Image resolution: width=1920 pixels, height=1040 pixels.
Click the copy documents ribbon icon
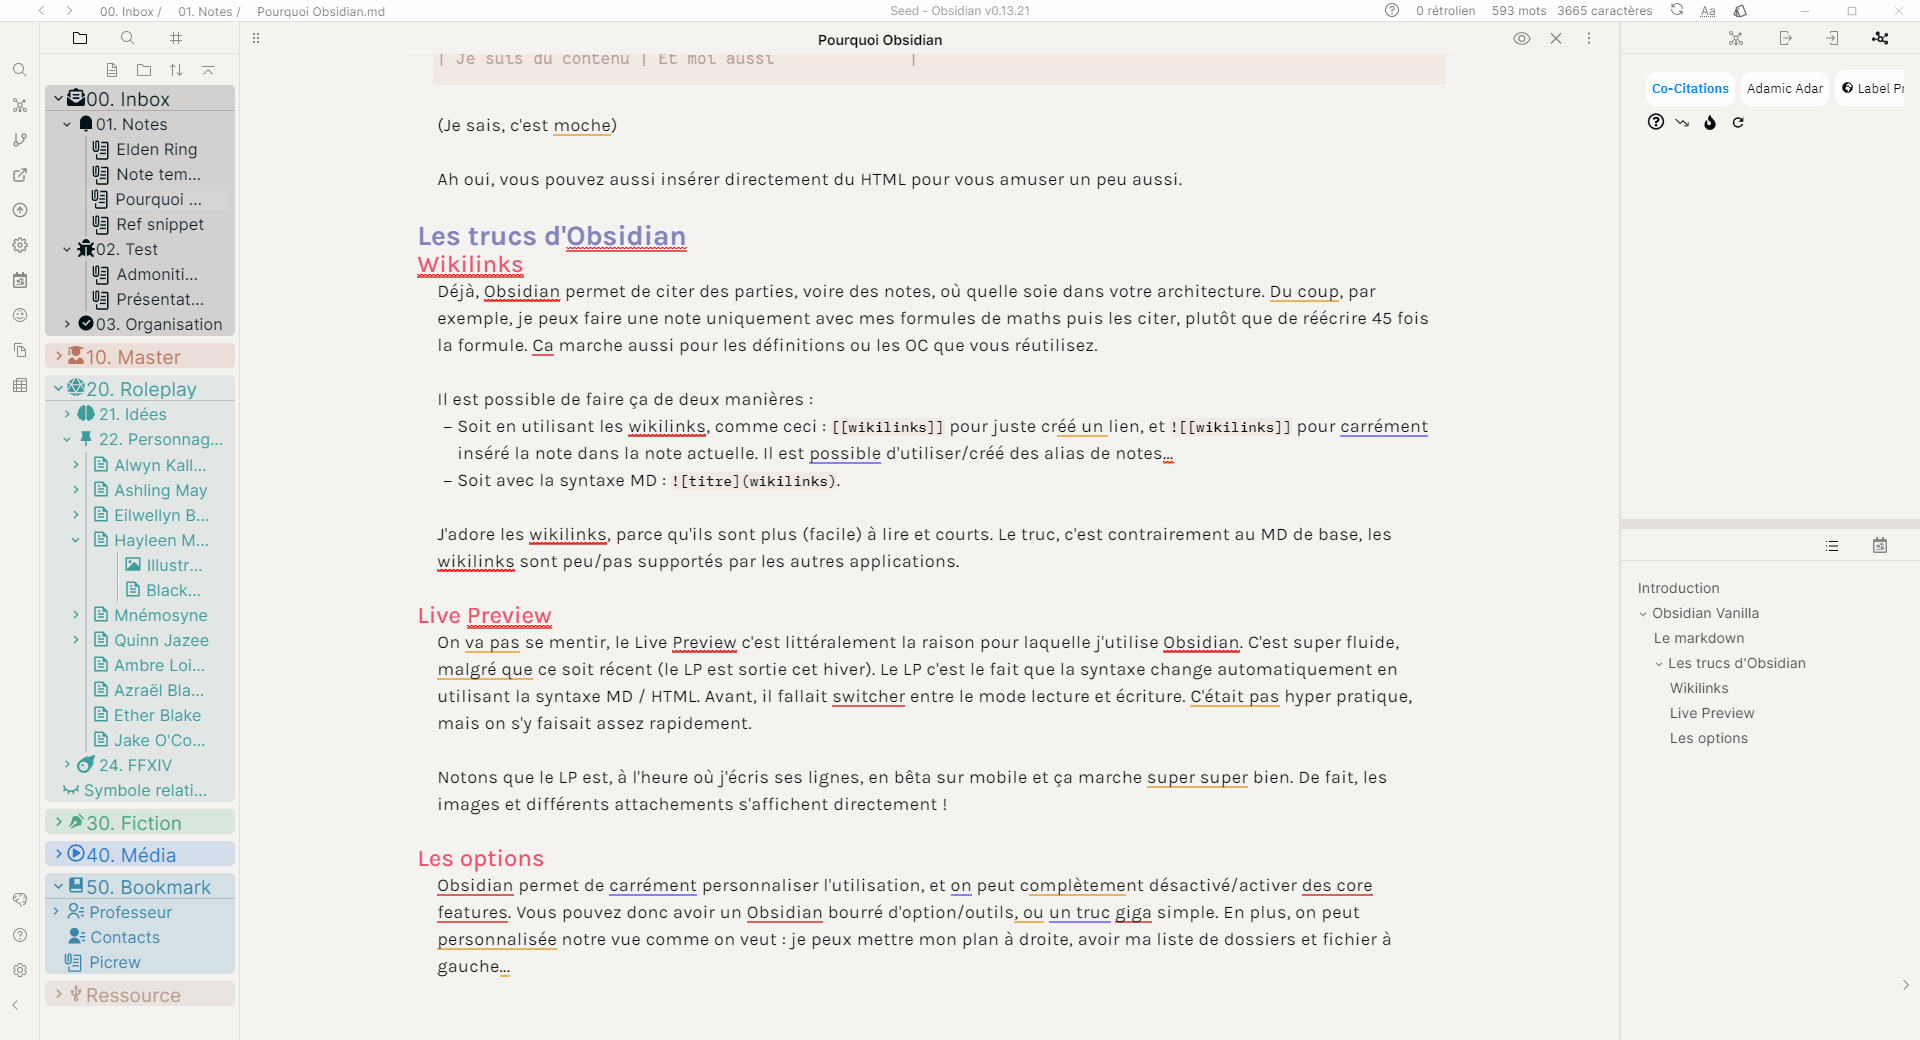[x=19, y=350]
